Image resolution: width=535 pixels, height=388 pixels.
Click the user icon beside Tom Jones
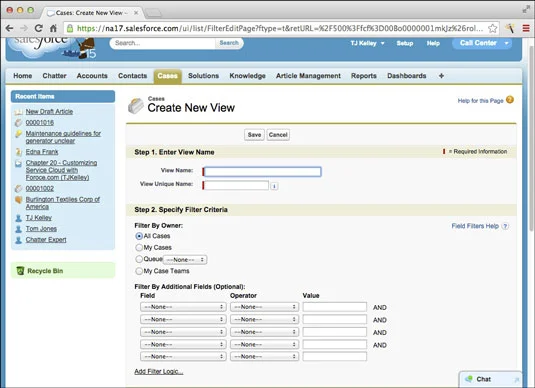18,229
